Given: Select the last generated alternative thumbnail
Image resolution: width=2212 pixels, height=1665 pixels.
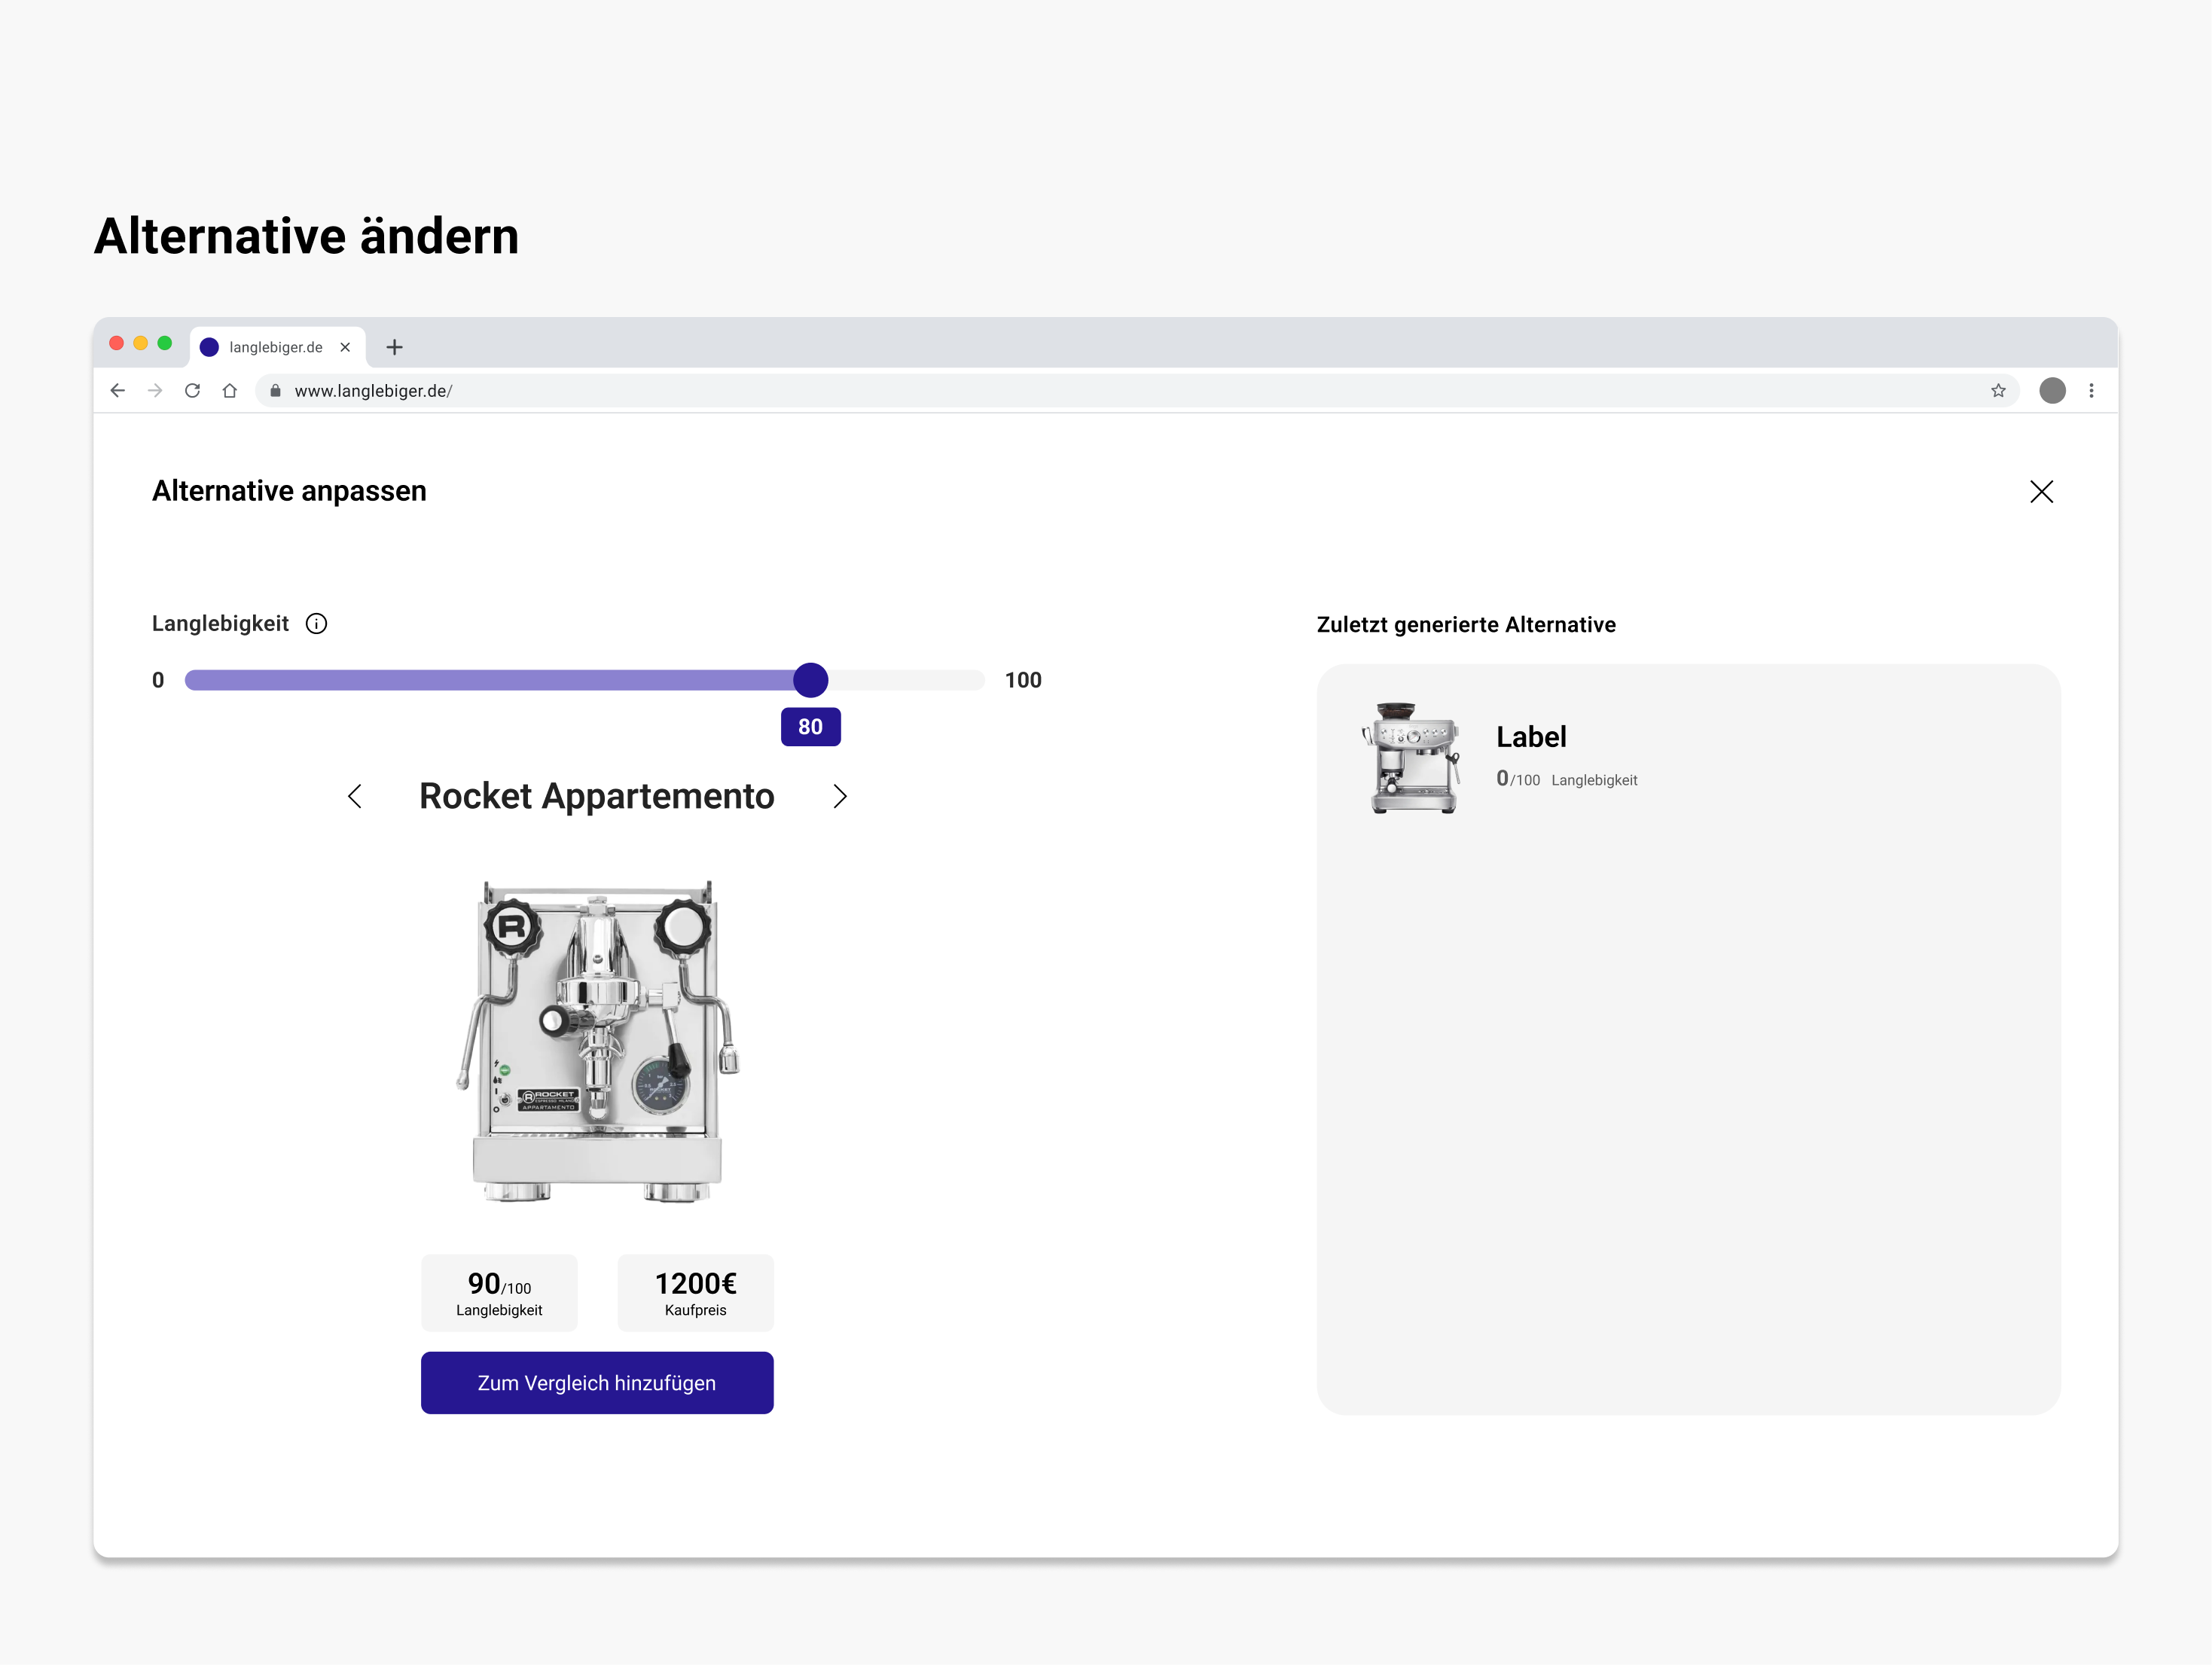Looking at the screenshot, I should (x=1412, y=758).
